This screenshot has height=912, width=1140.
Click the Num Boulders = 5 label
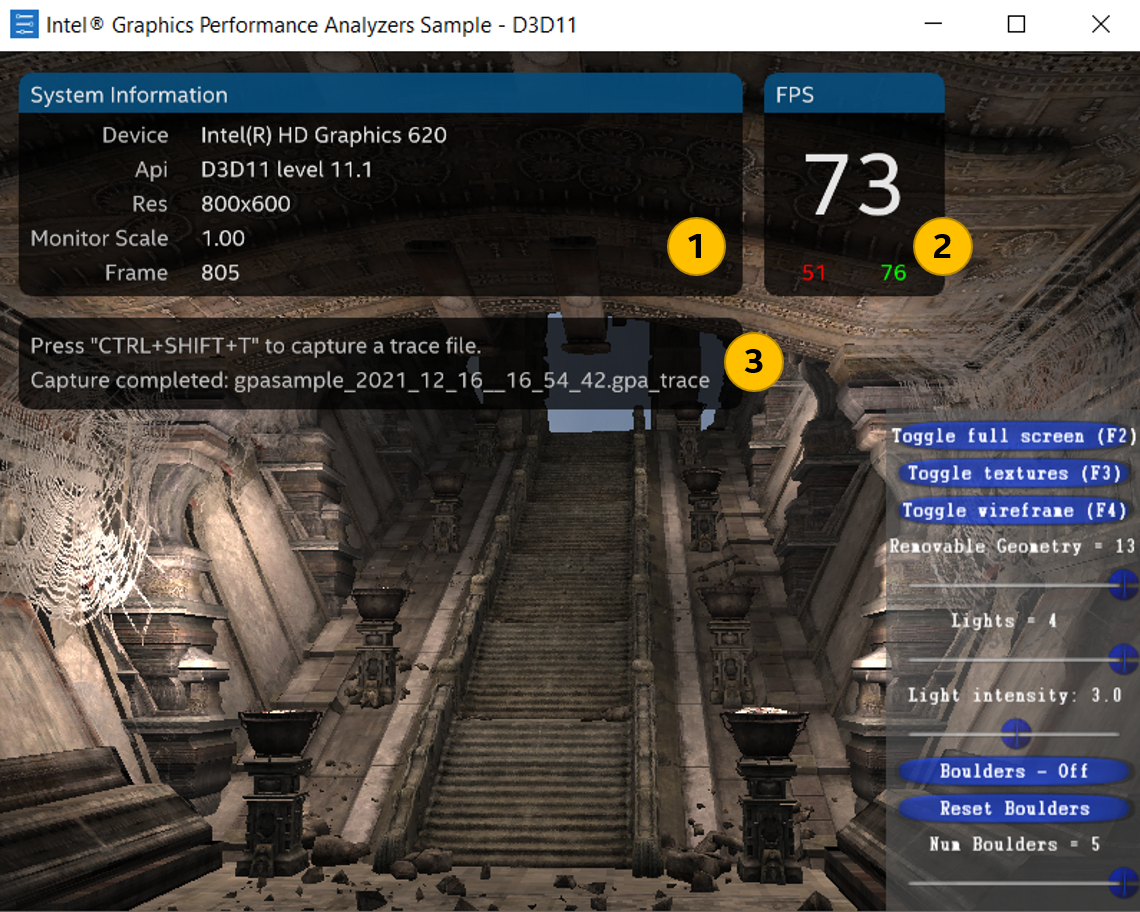pyautogui.click(x=1015, y=844)
